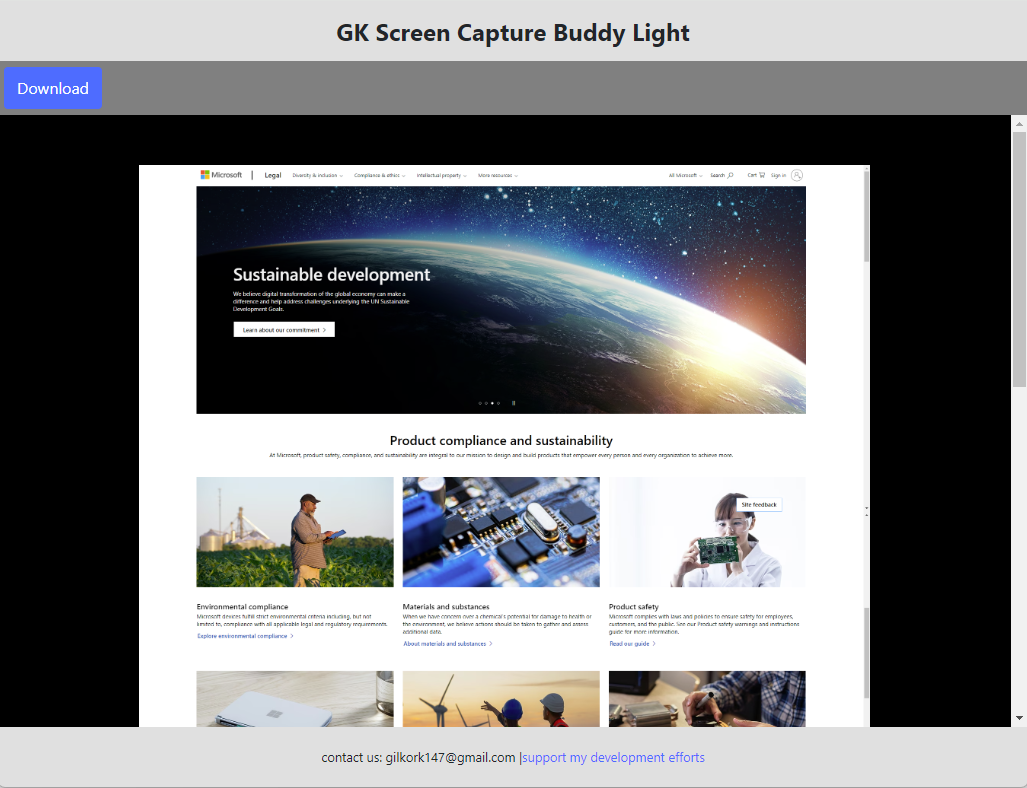Open the farmer Environmental compliance thumbnail
The width and height of the screenshot is (1027, 788).
(x=295, y=532)
